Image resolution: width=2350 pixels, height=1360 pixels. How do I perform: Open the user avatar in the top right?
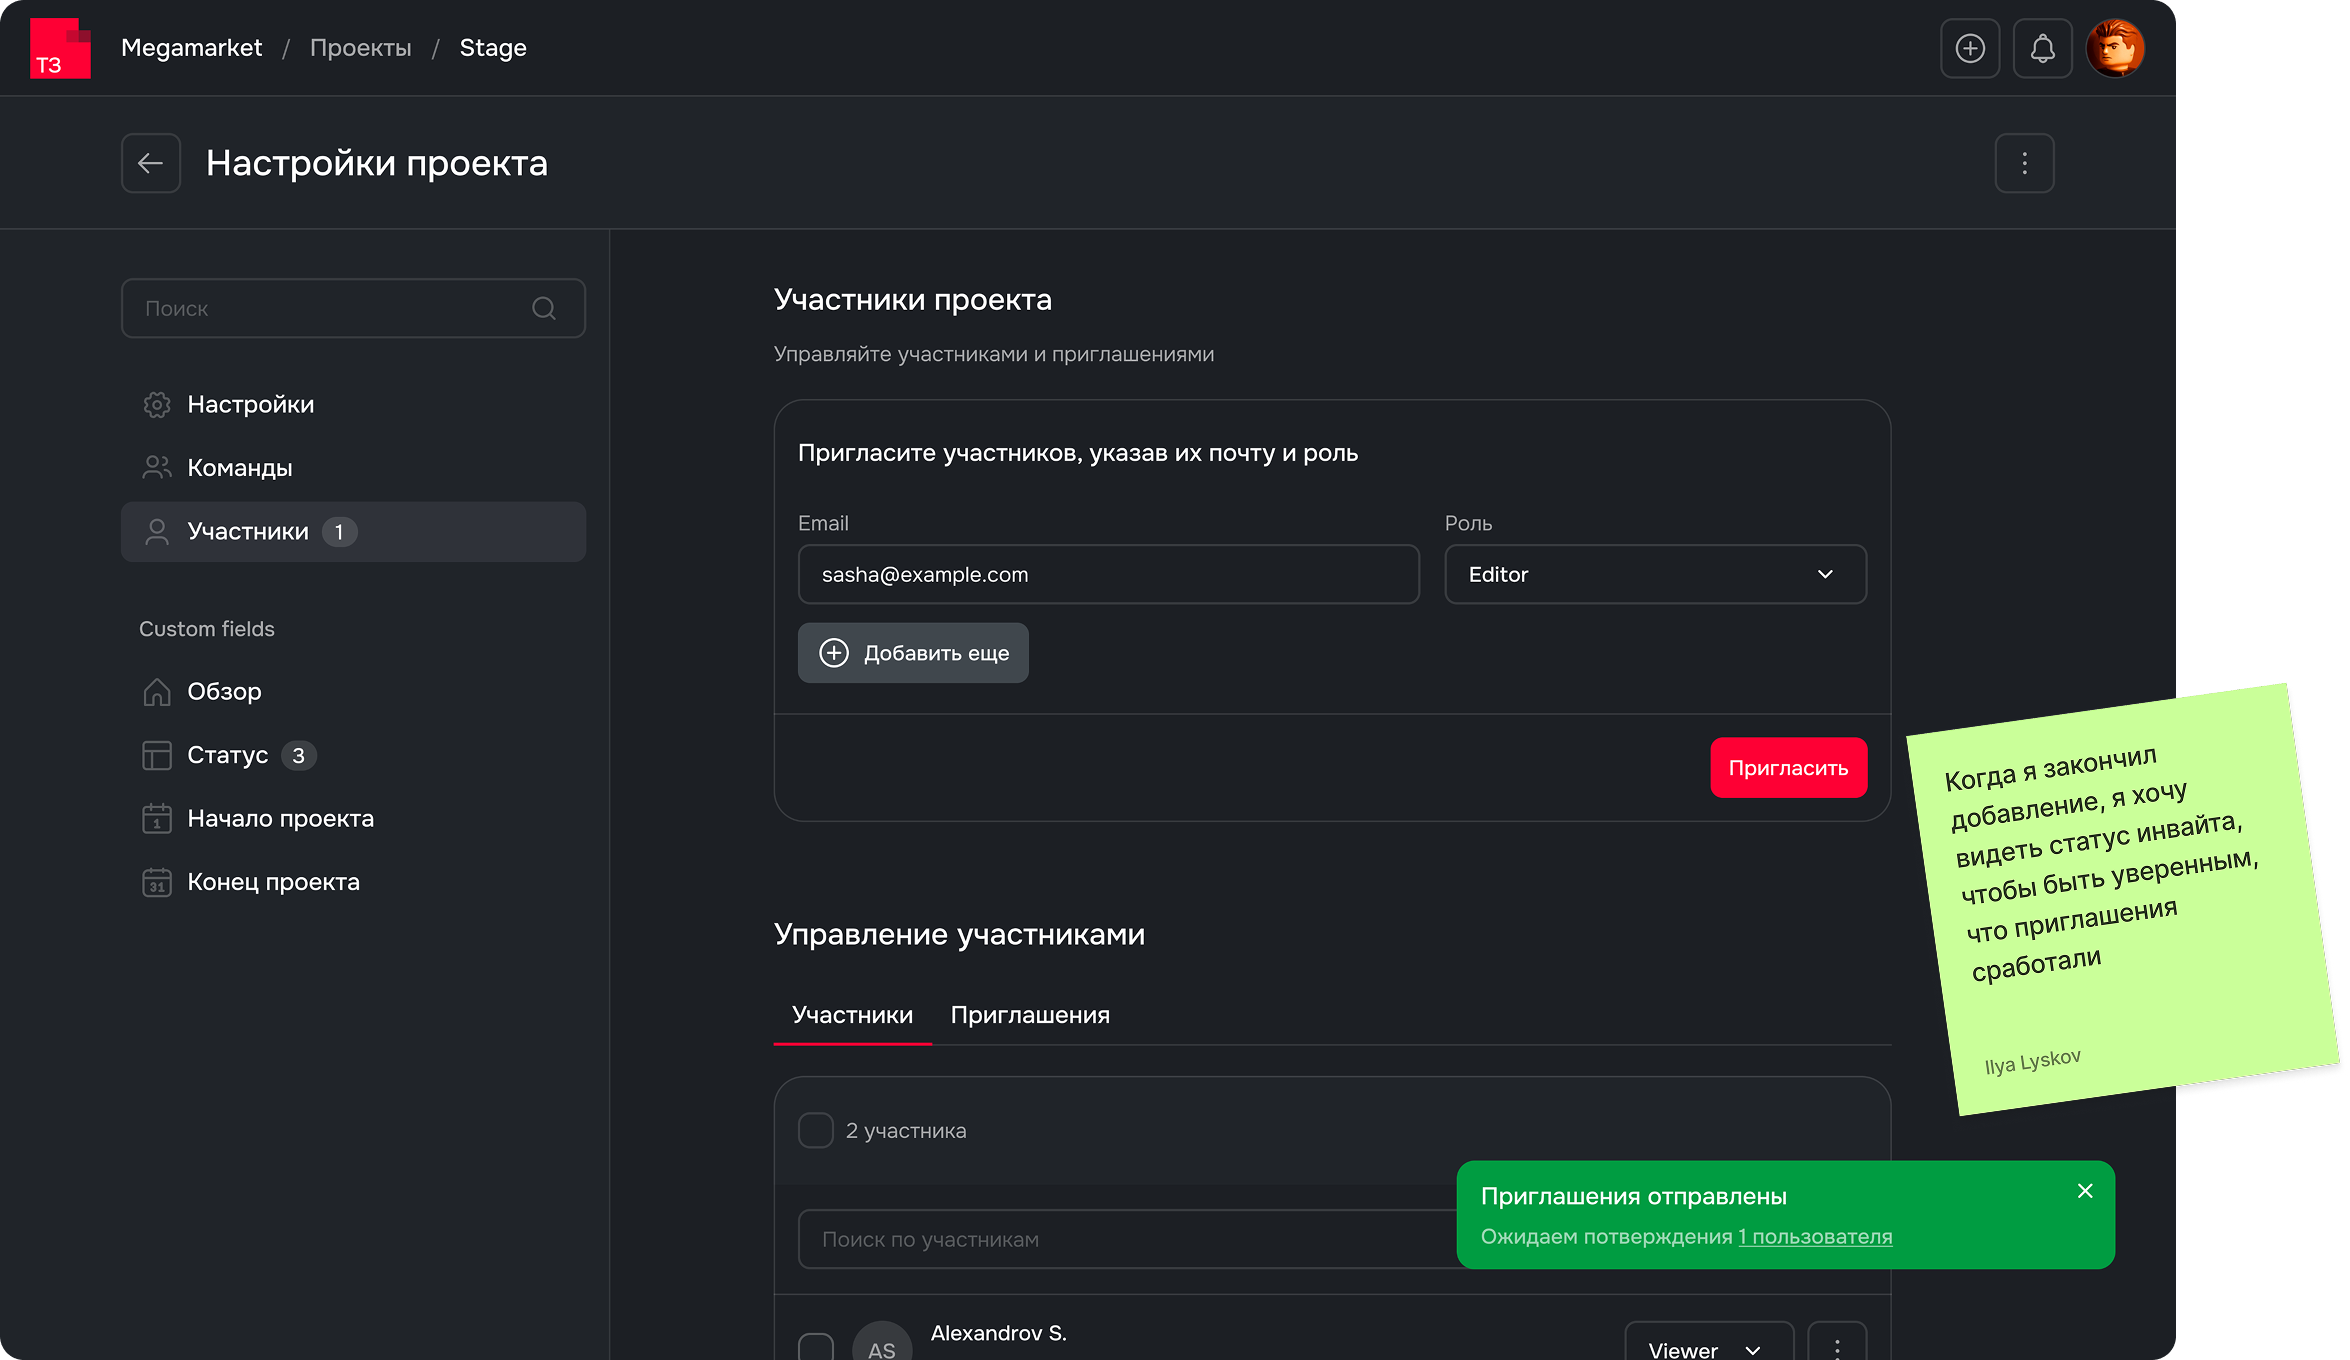(x=2114, y=48)
